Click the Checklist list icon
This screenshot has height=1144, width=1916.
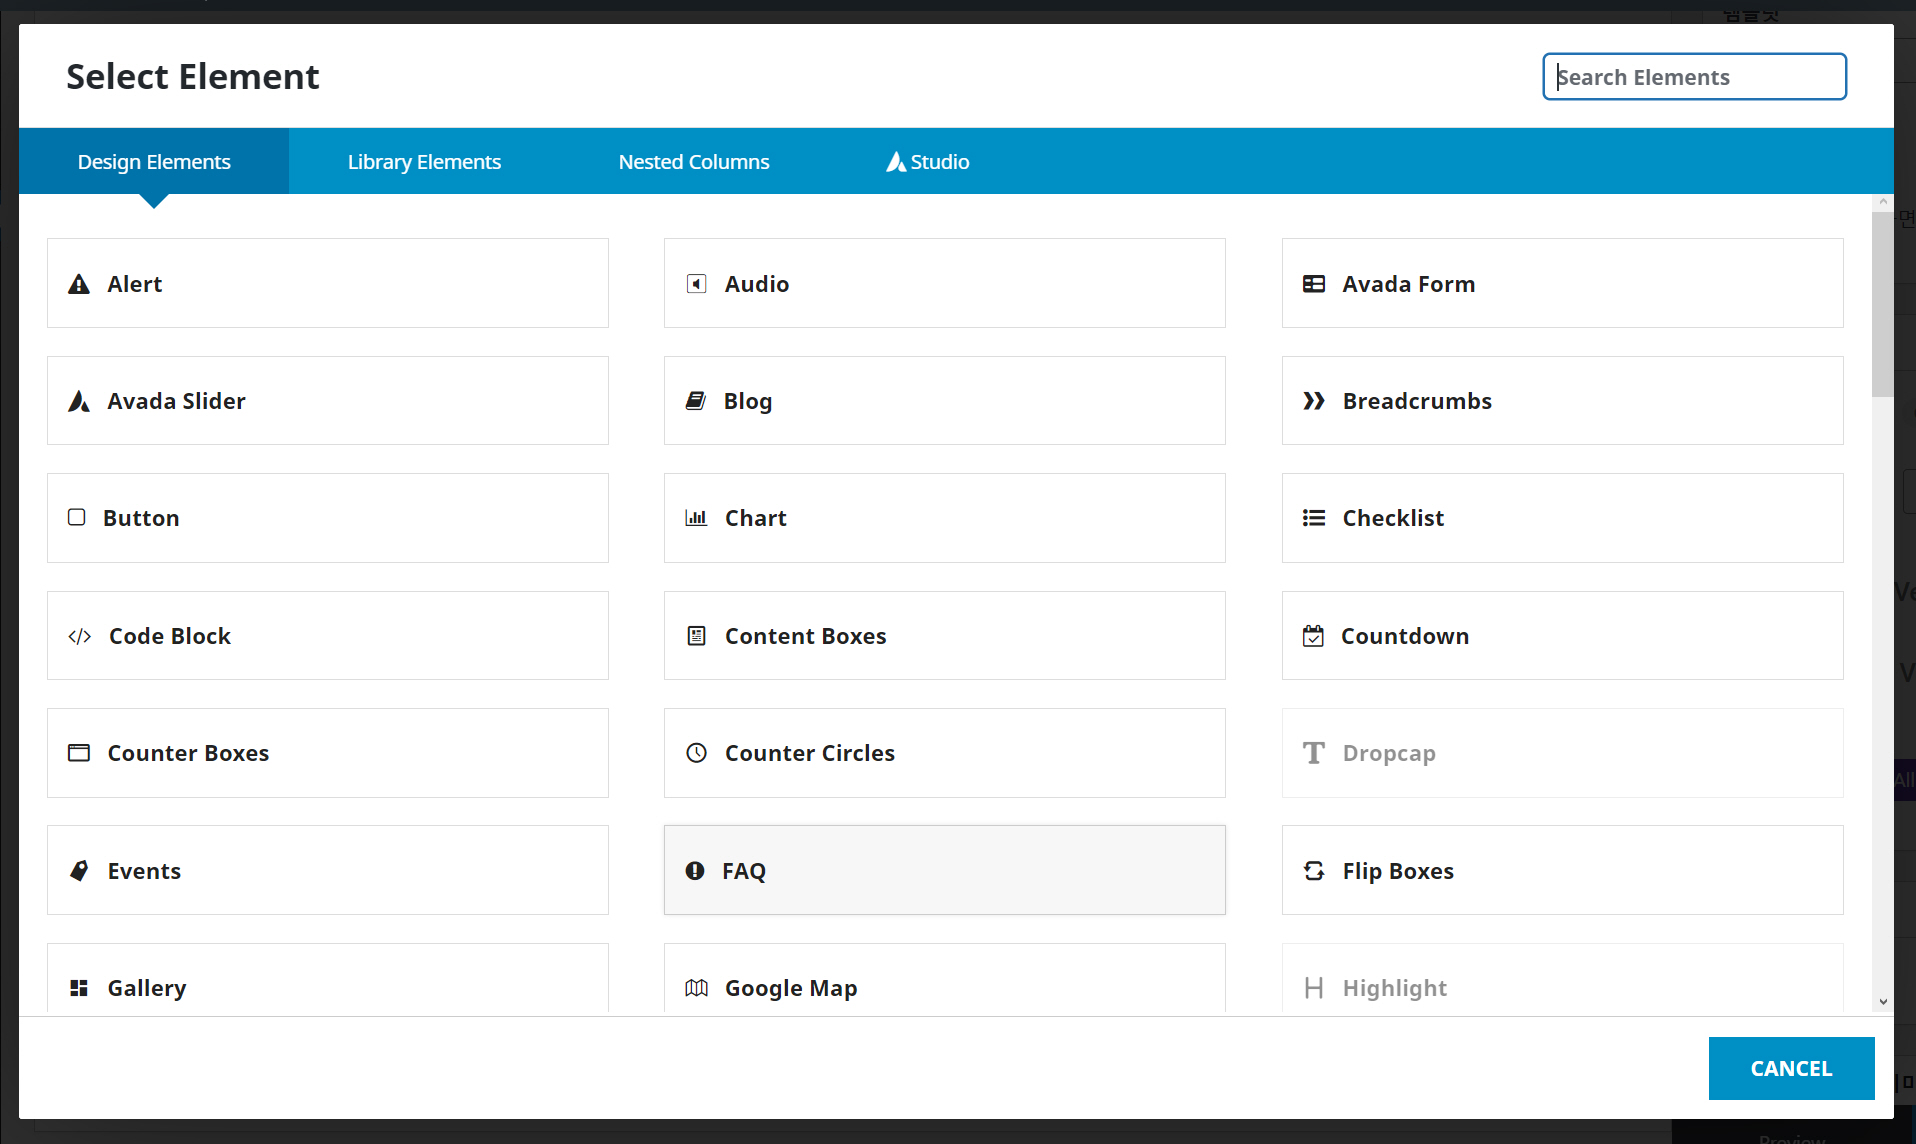pyautogui.click(x=1314, y=518)
